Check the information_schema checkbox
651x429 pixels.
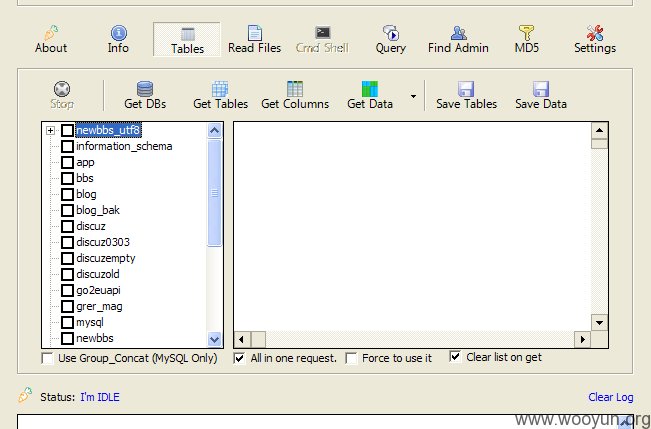click(67, 146)
